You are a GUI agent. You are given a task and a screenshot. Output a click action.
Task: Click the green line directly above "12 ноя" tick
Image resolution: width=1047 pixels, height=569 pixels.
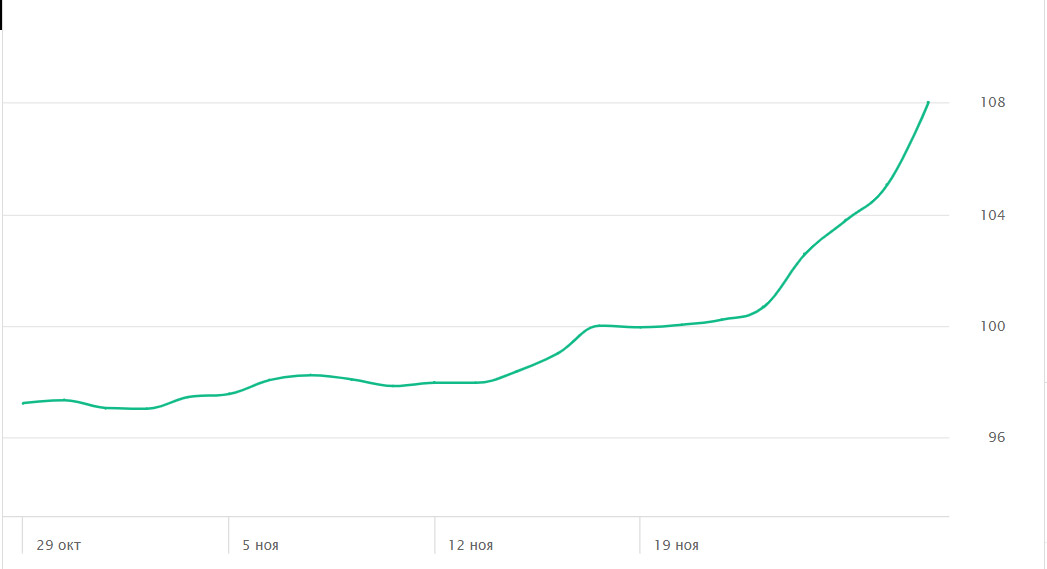435,382
